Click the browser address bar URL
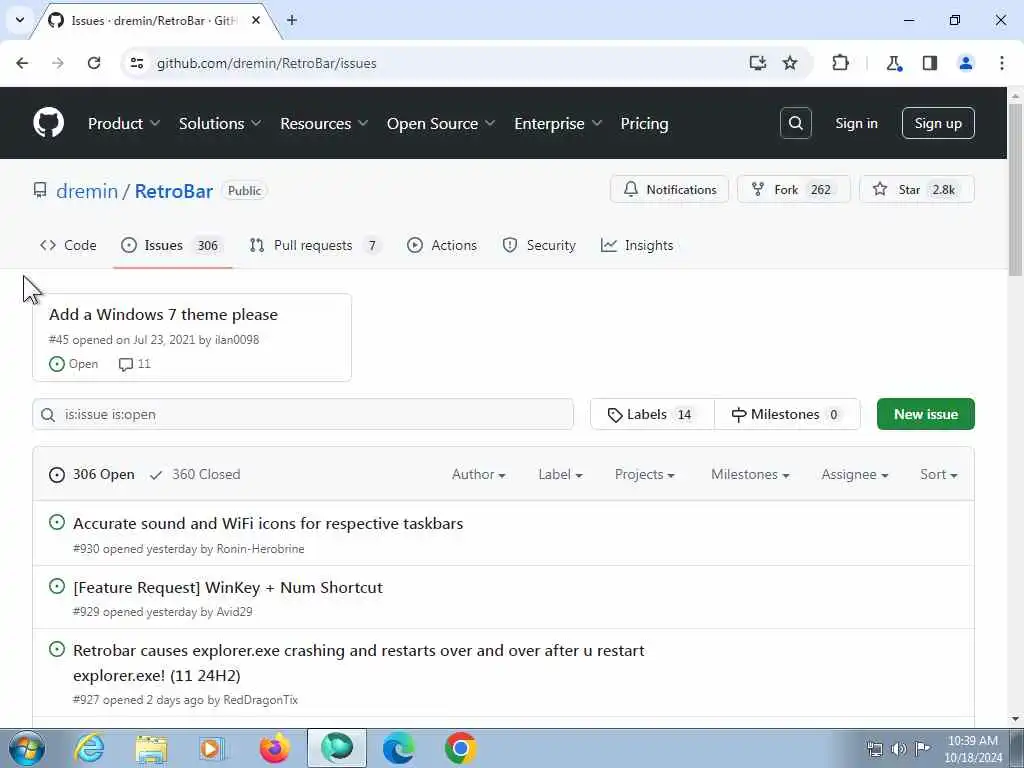This screenshot has height=768, width=1024. (x=266, y=63)
